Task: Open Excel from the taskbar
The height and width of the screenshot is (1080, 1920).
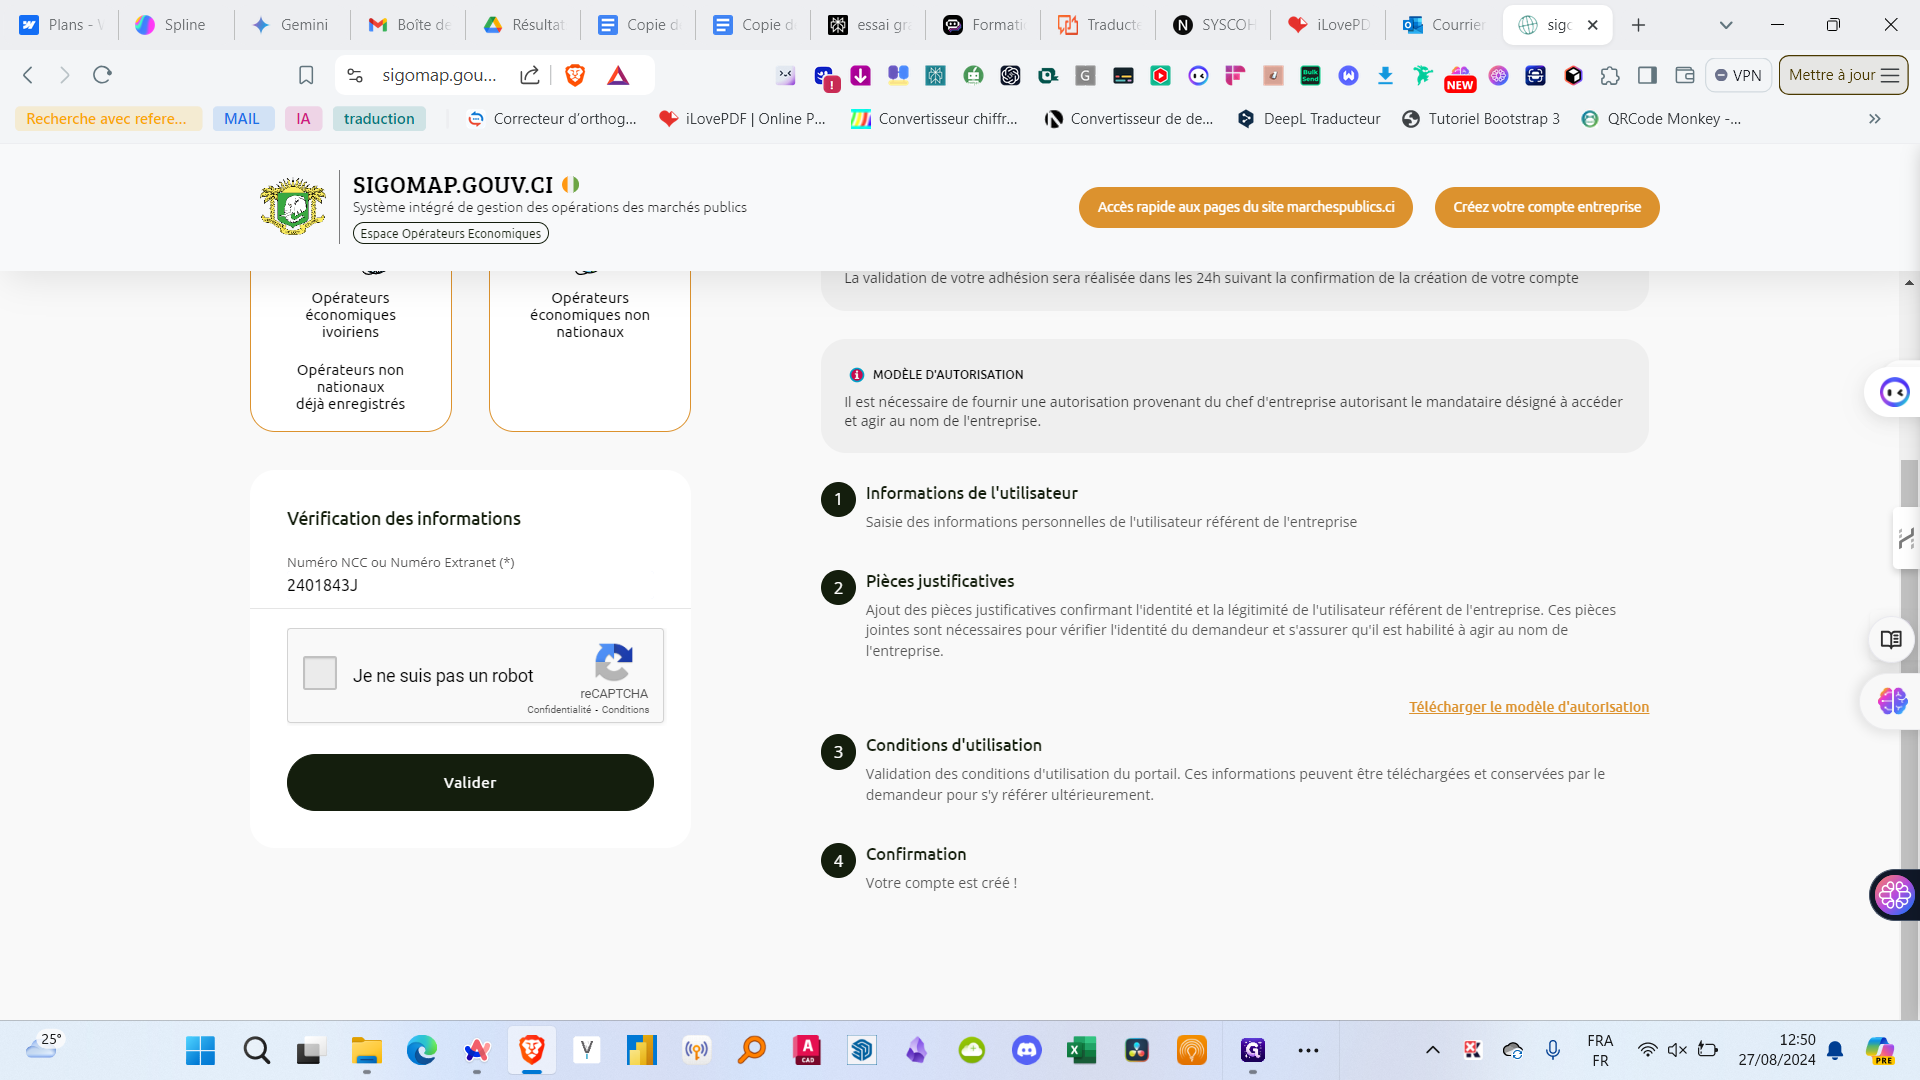Action: point(1081,1050)
